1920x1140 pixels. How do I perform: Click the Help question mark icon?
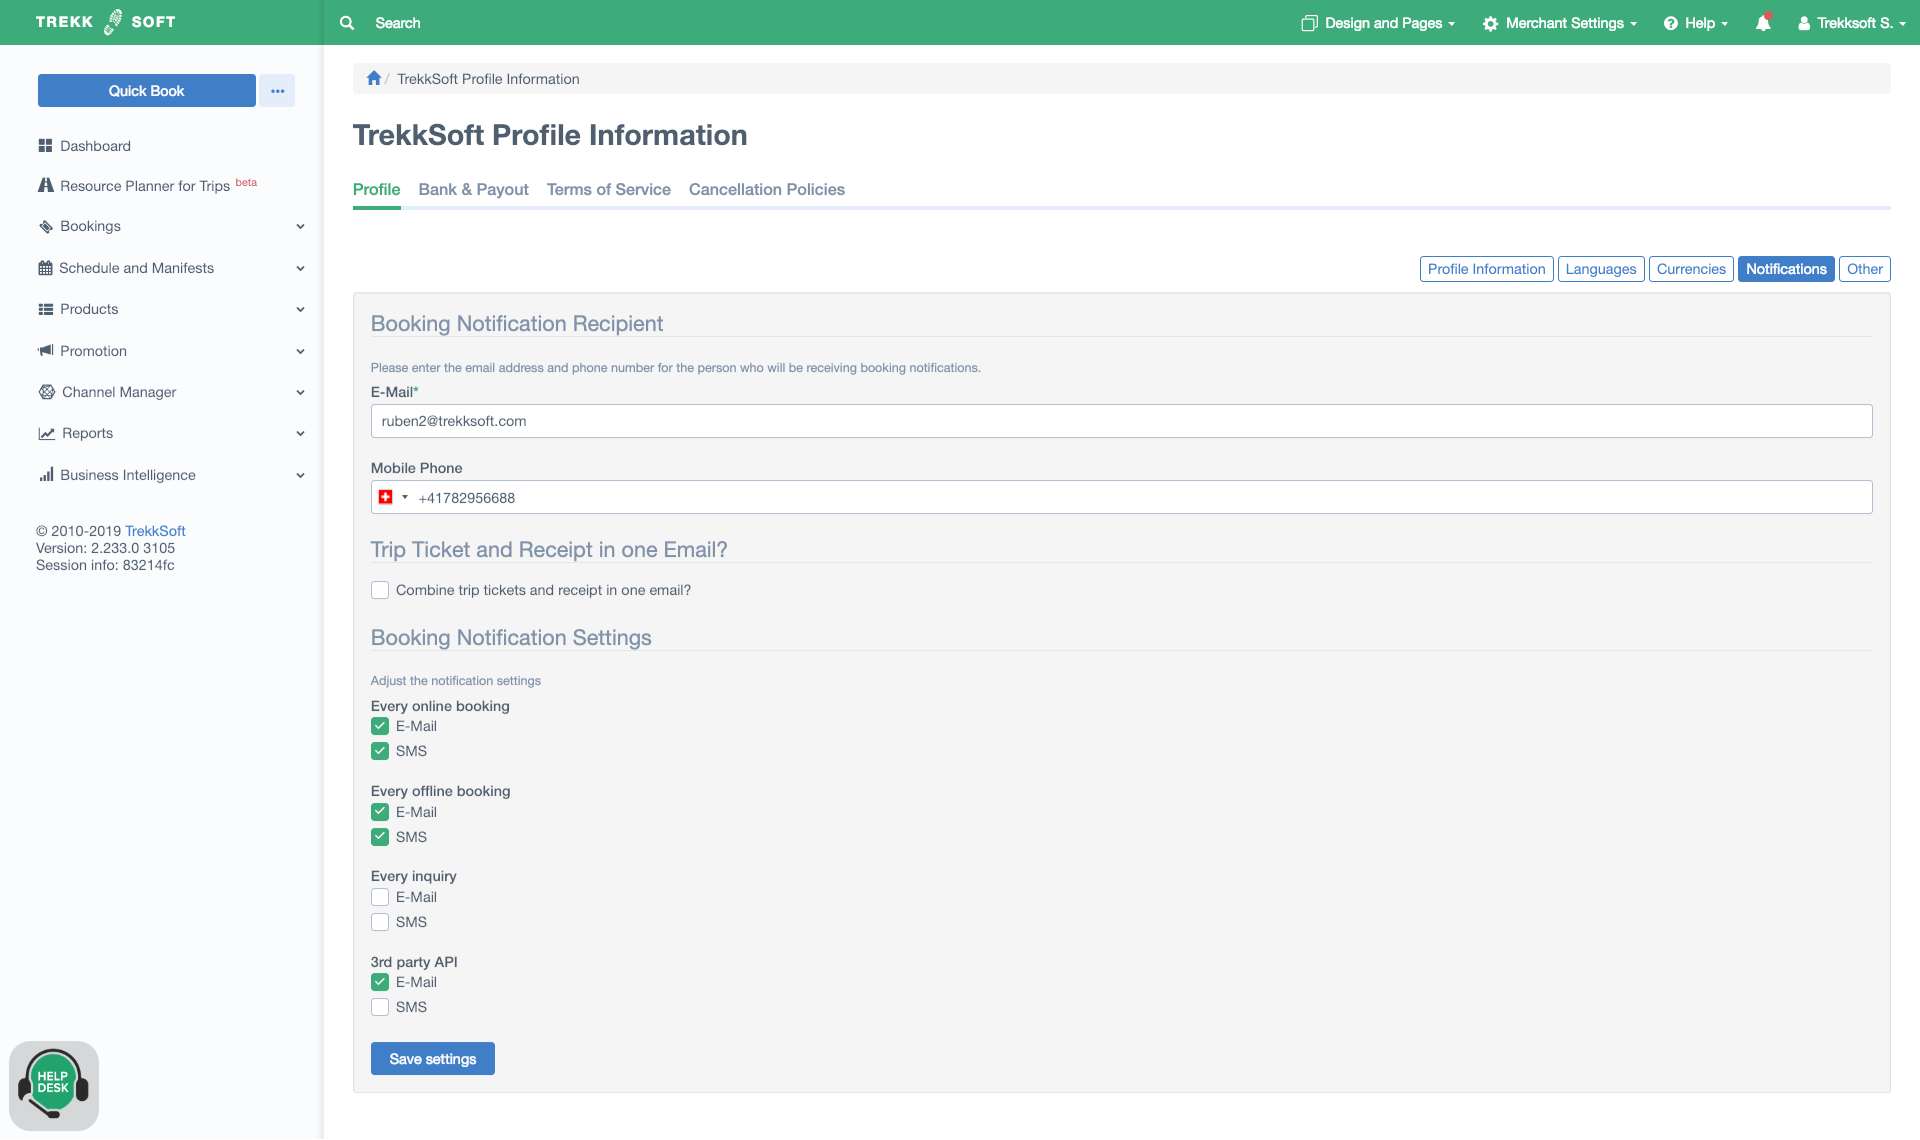[x=1671, y=23]
